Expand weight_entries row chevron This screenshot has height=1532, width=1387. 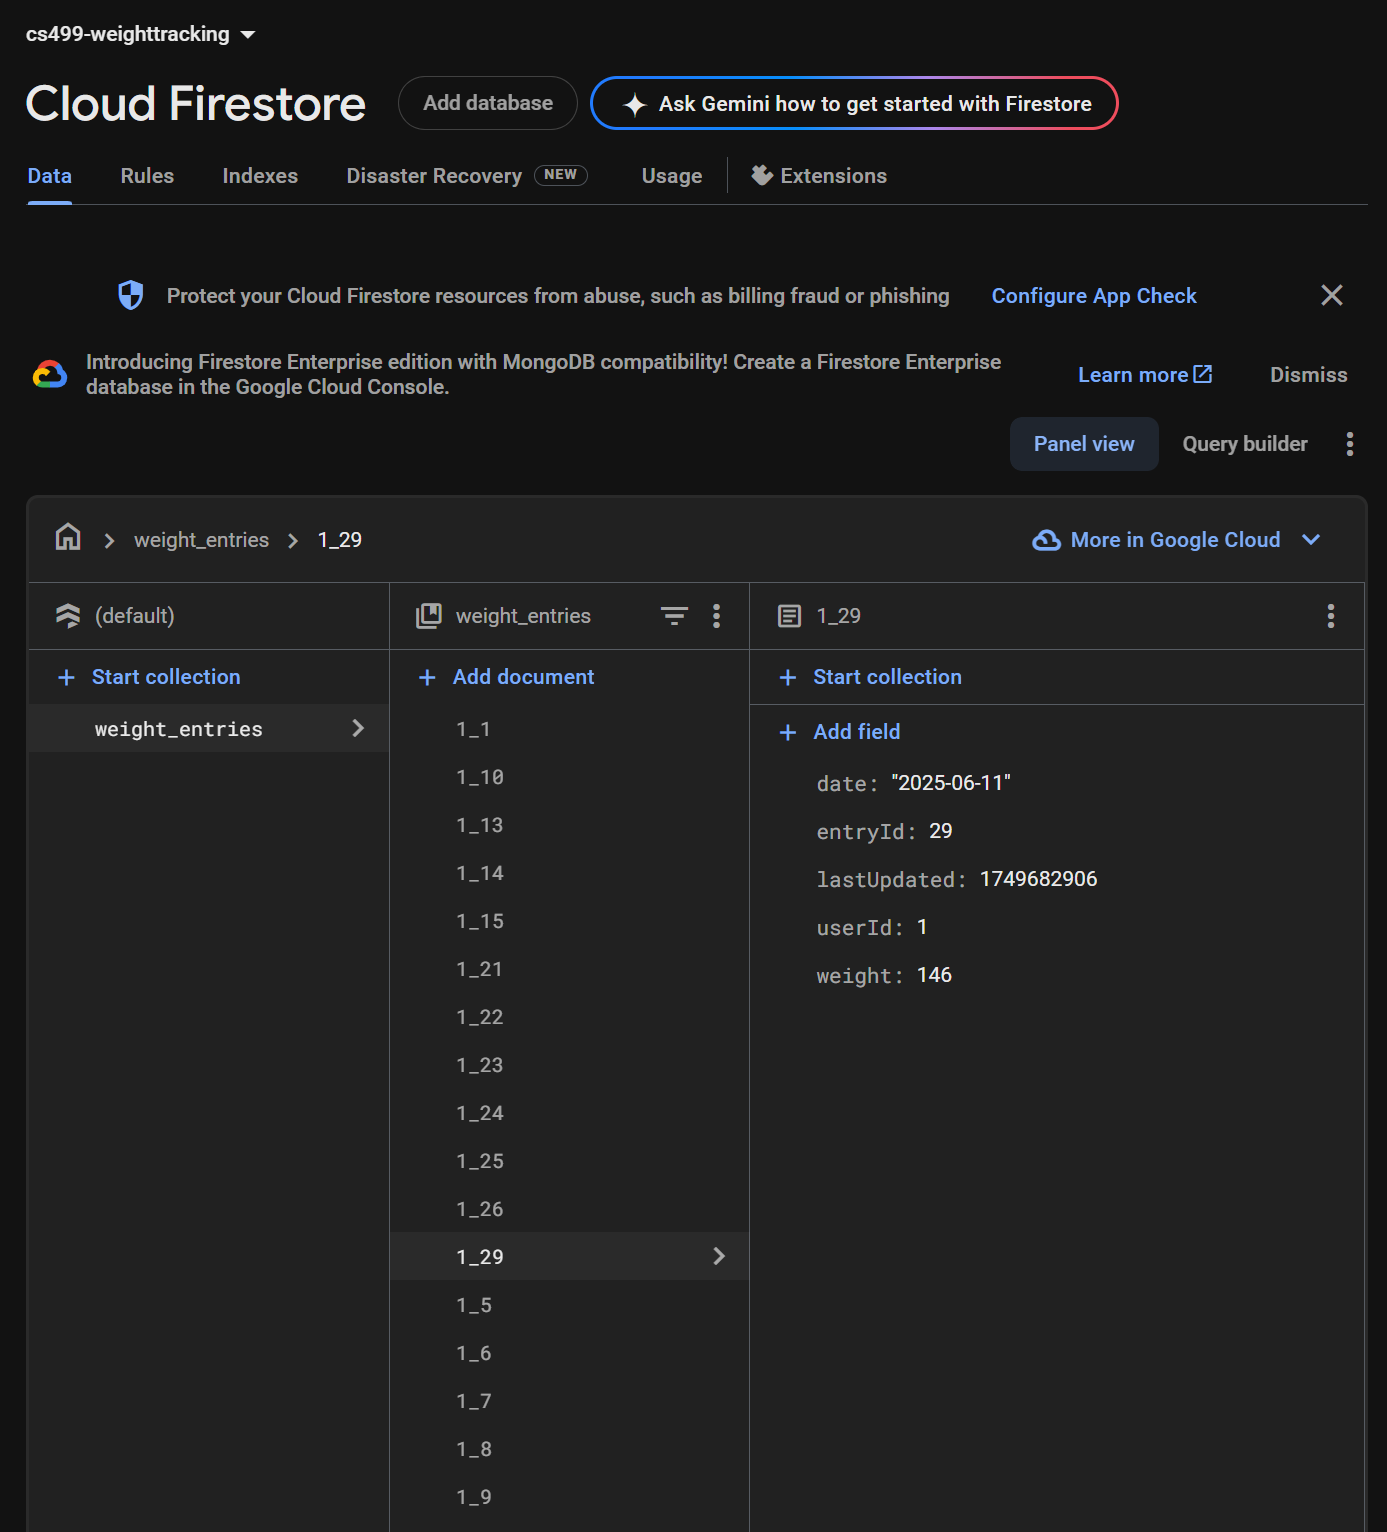click(x=358, y=728)
